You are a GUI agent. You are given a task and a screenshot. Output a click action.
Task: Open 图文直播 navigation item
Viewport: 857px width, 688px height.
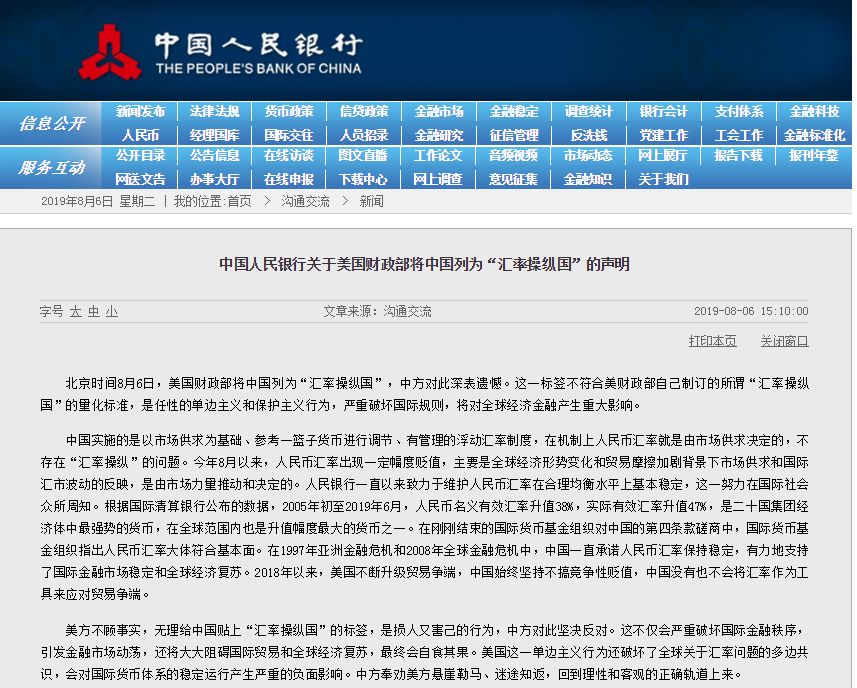363,156
